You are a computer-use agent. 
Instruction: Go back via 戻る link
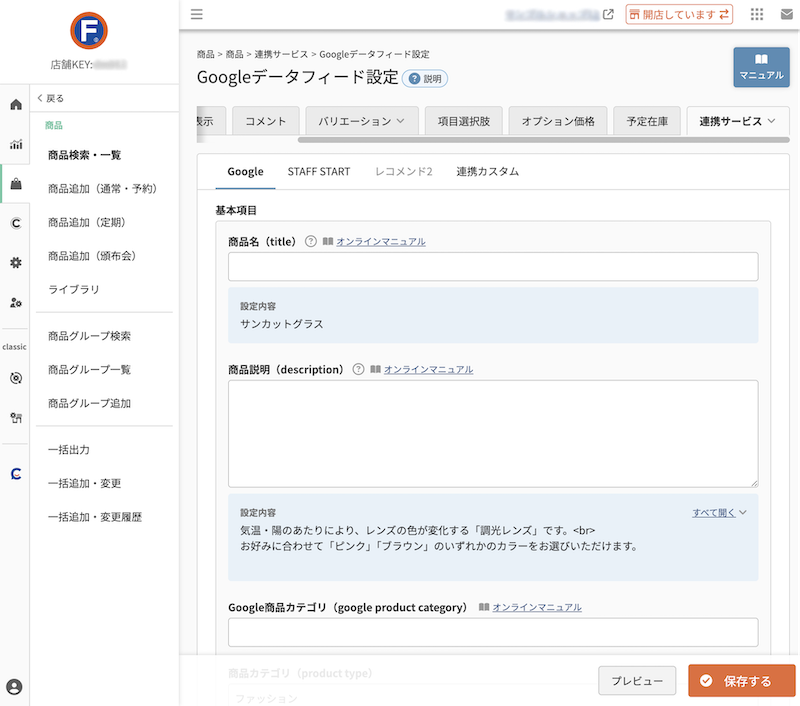pos(51,98)
